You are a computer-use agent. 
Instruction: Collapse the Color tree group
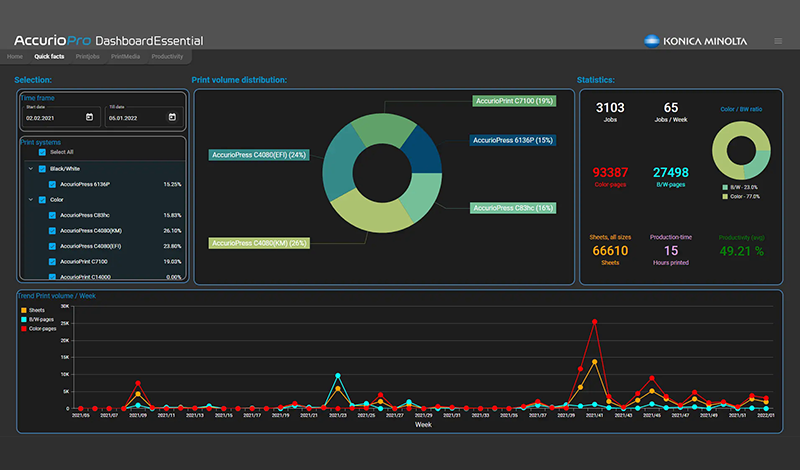click(x=31, y=200)
